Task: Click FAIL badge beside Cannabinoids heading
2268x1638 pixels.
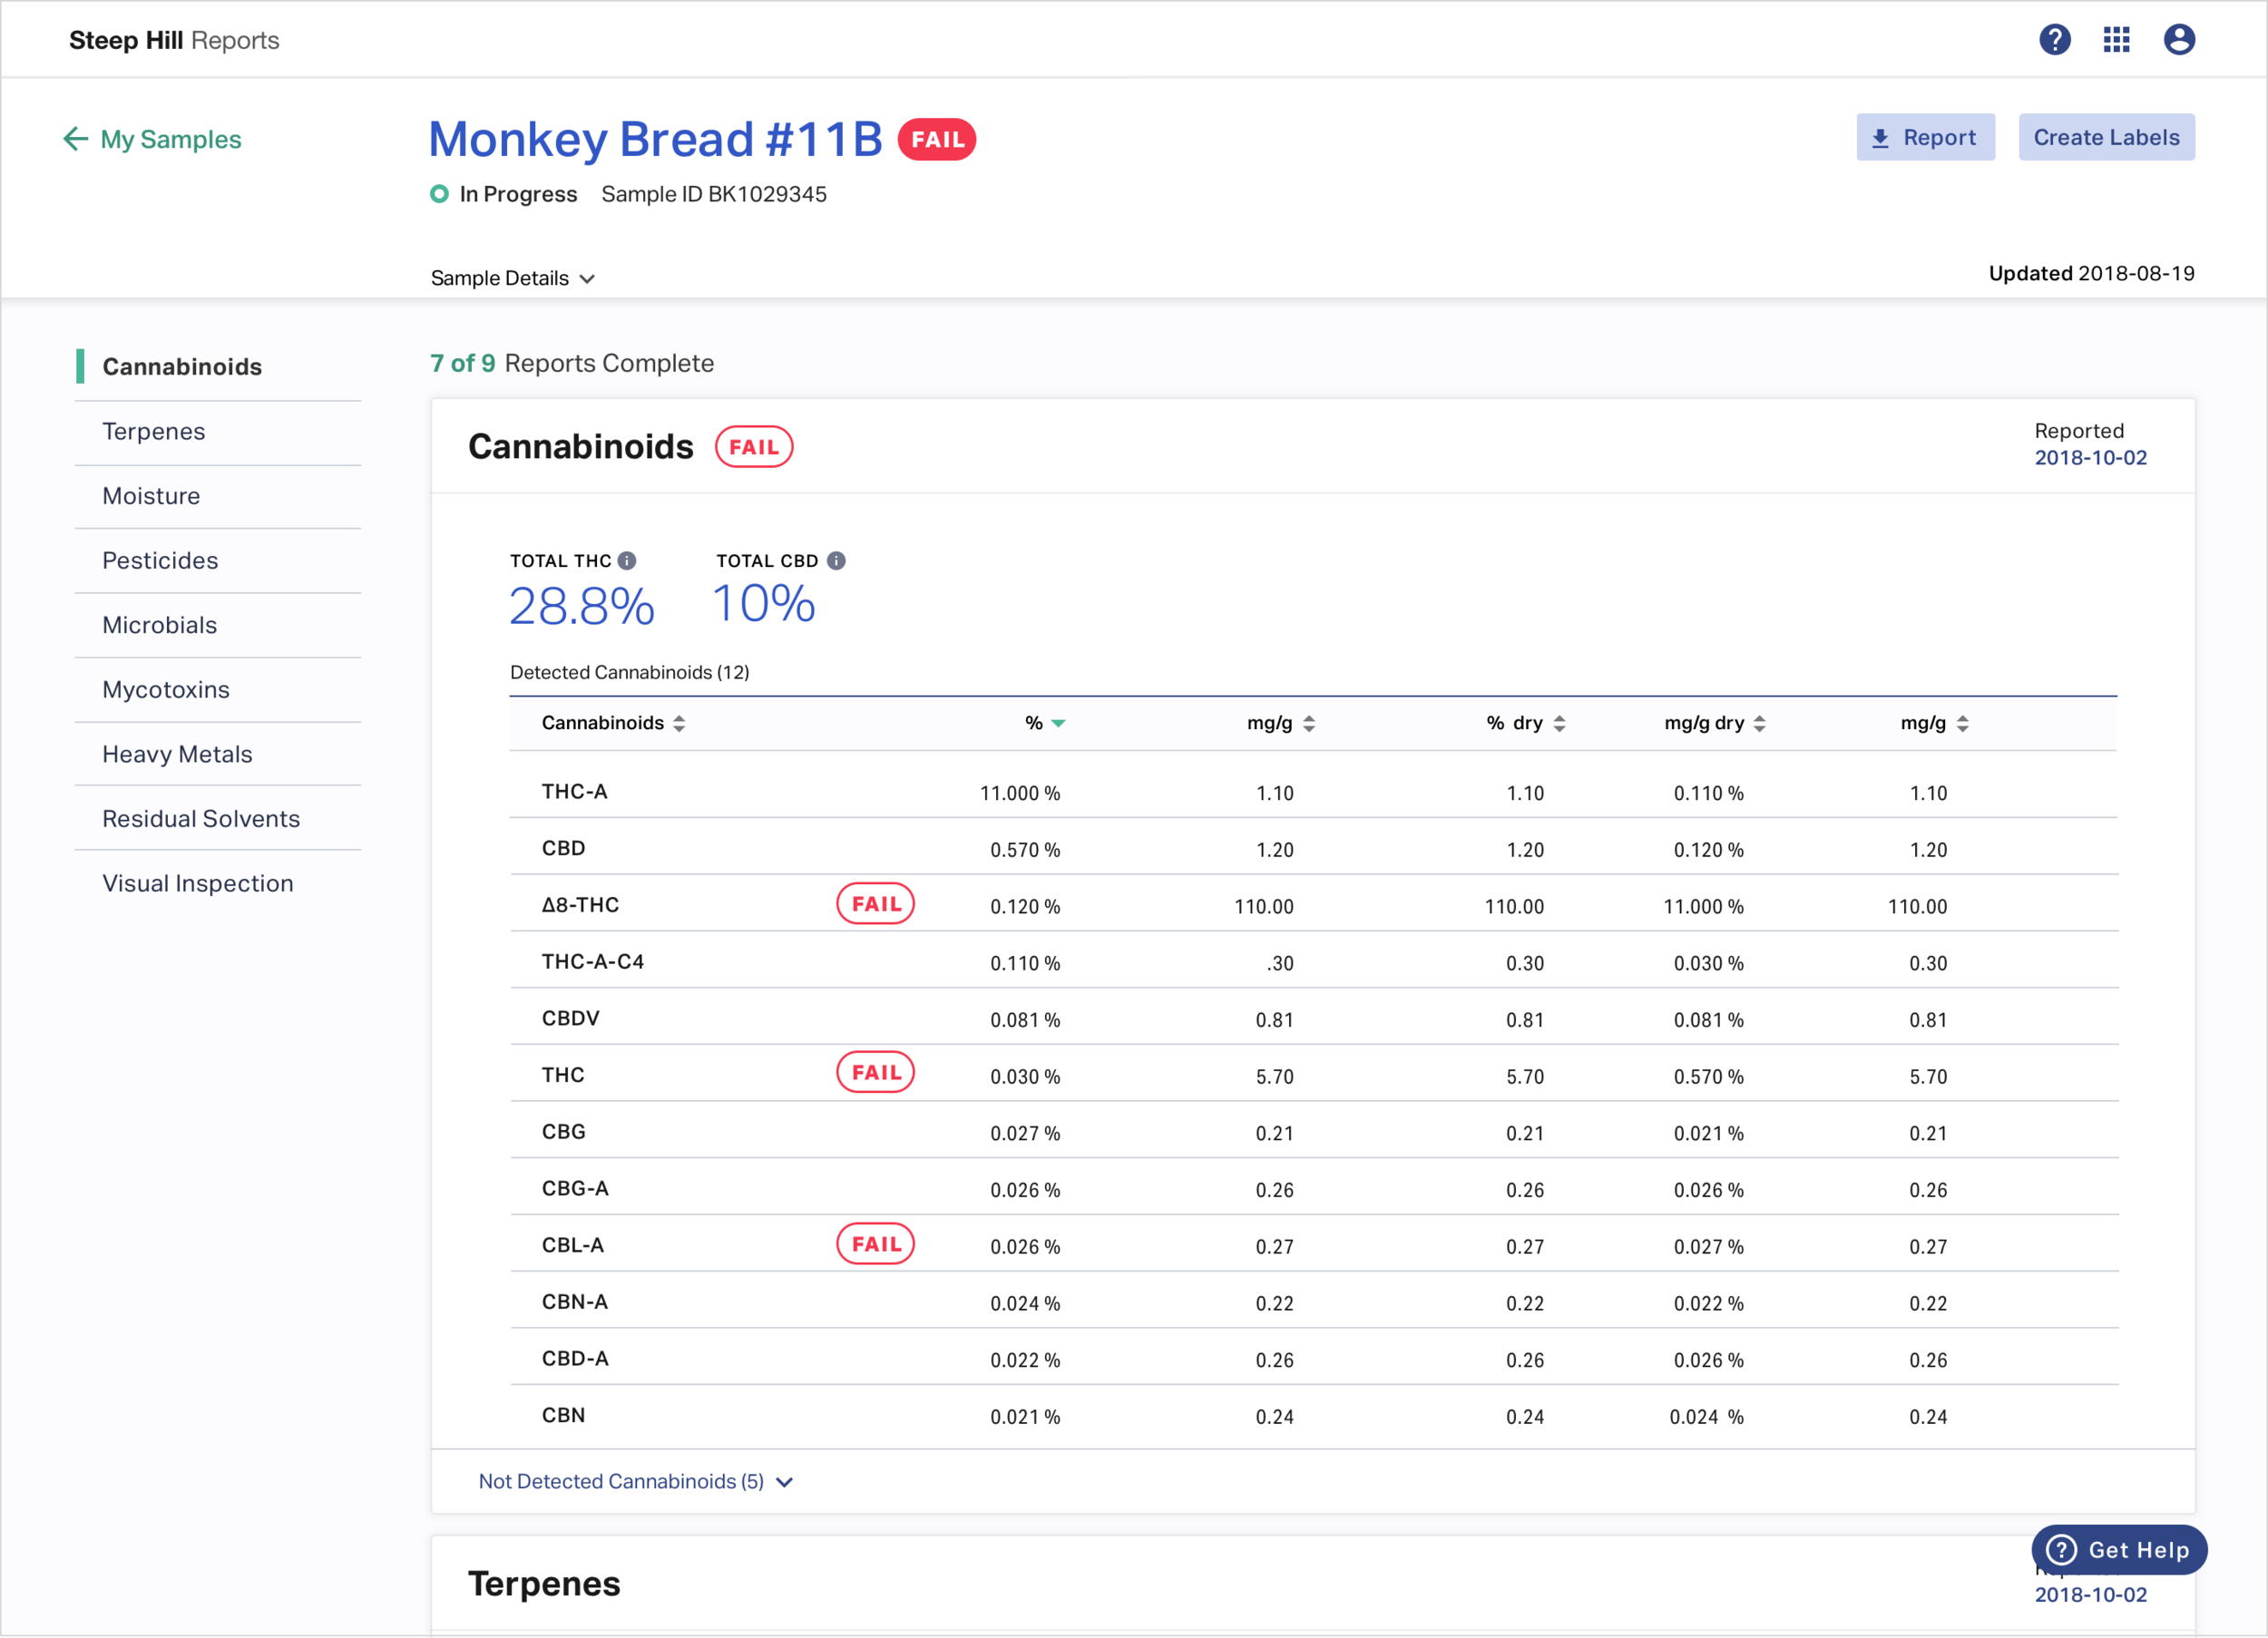Action: tap(754, 447)
